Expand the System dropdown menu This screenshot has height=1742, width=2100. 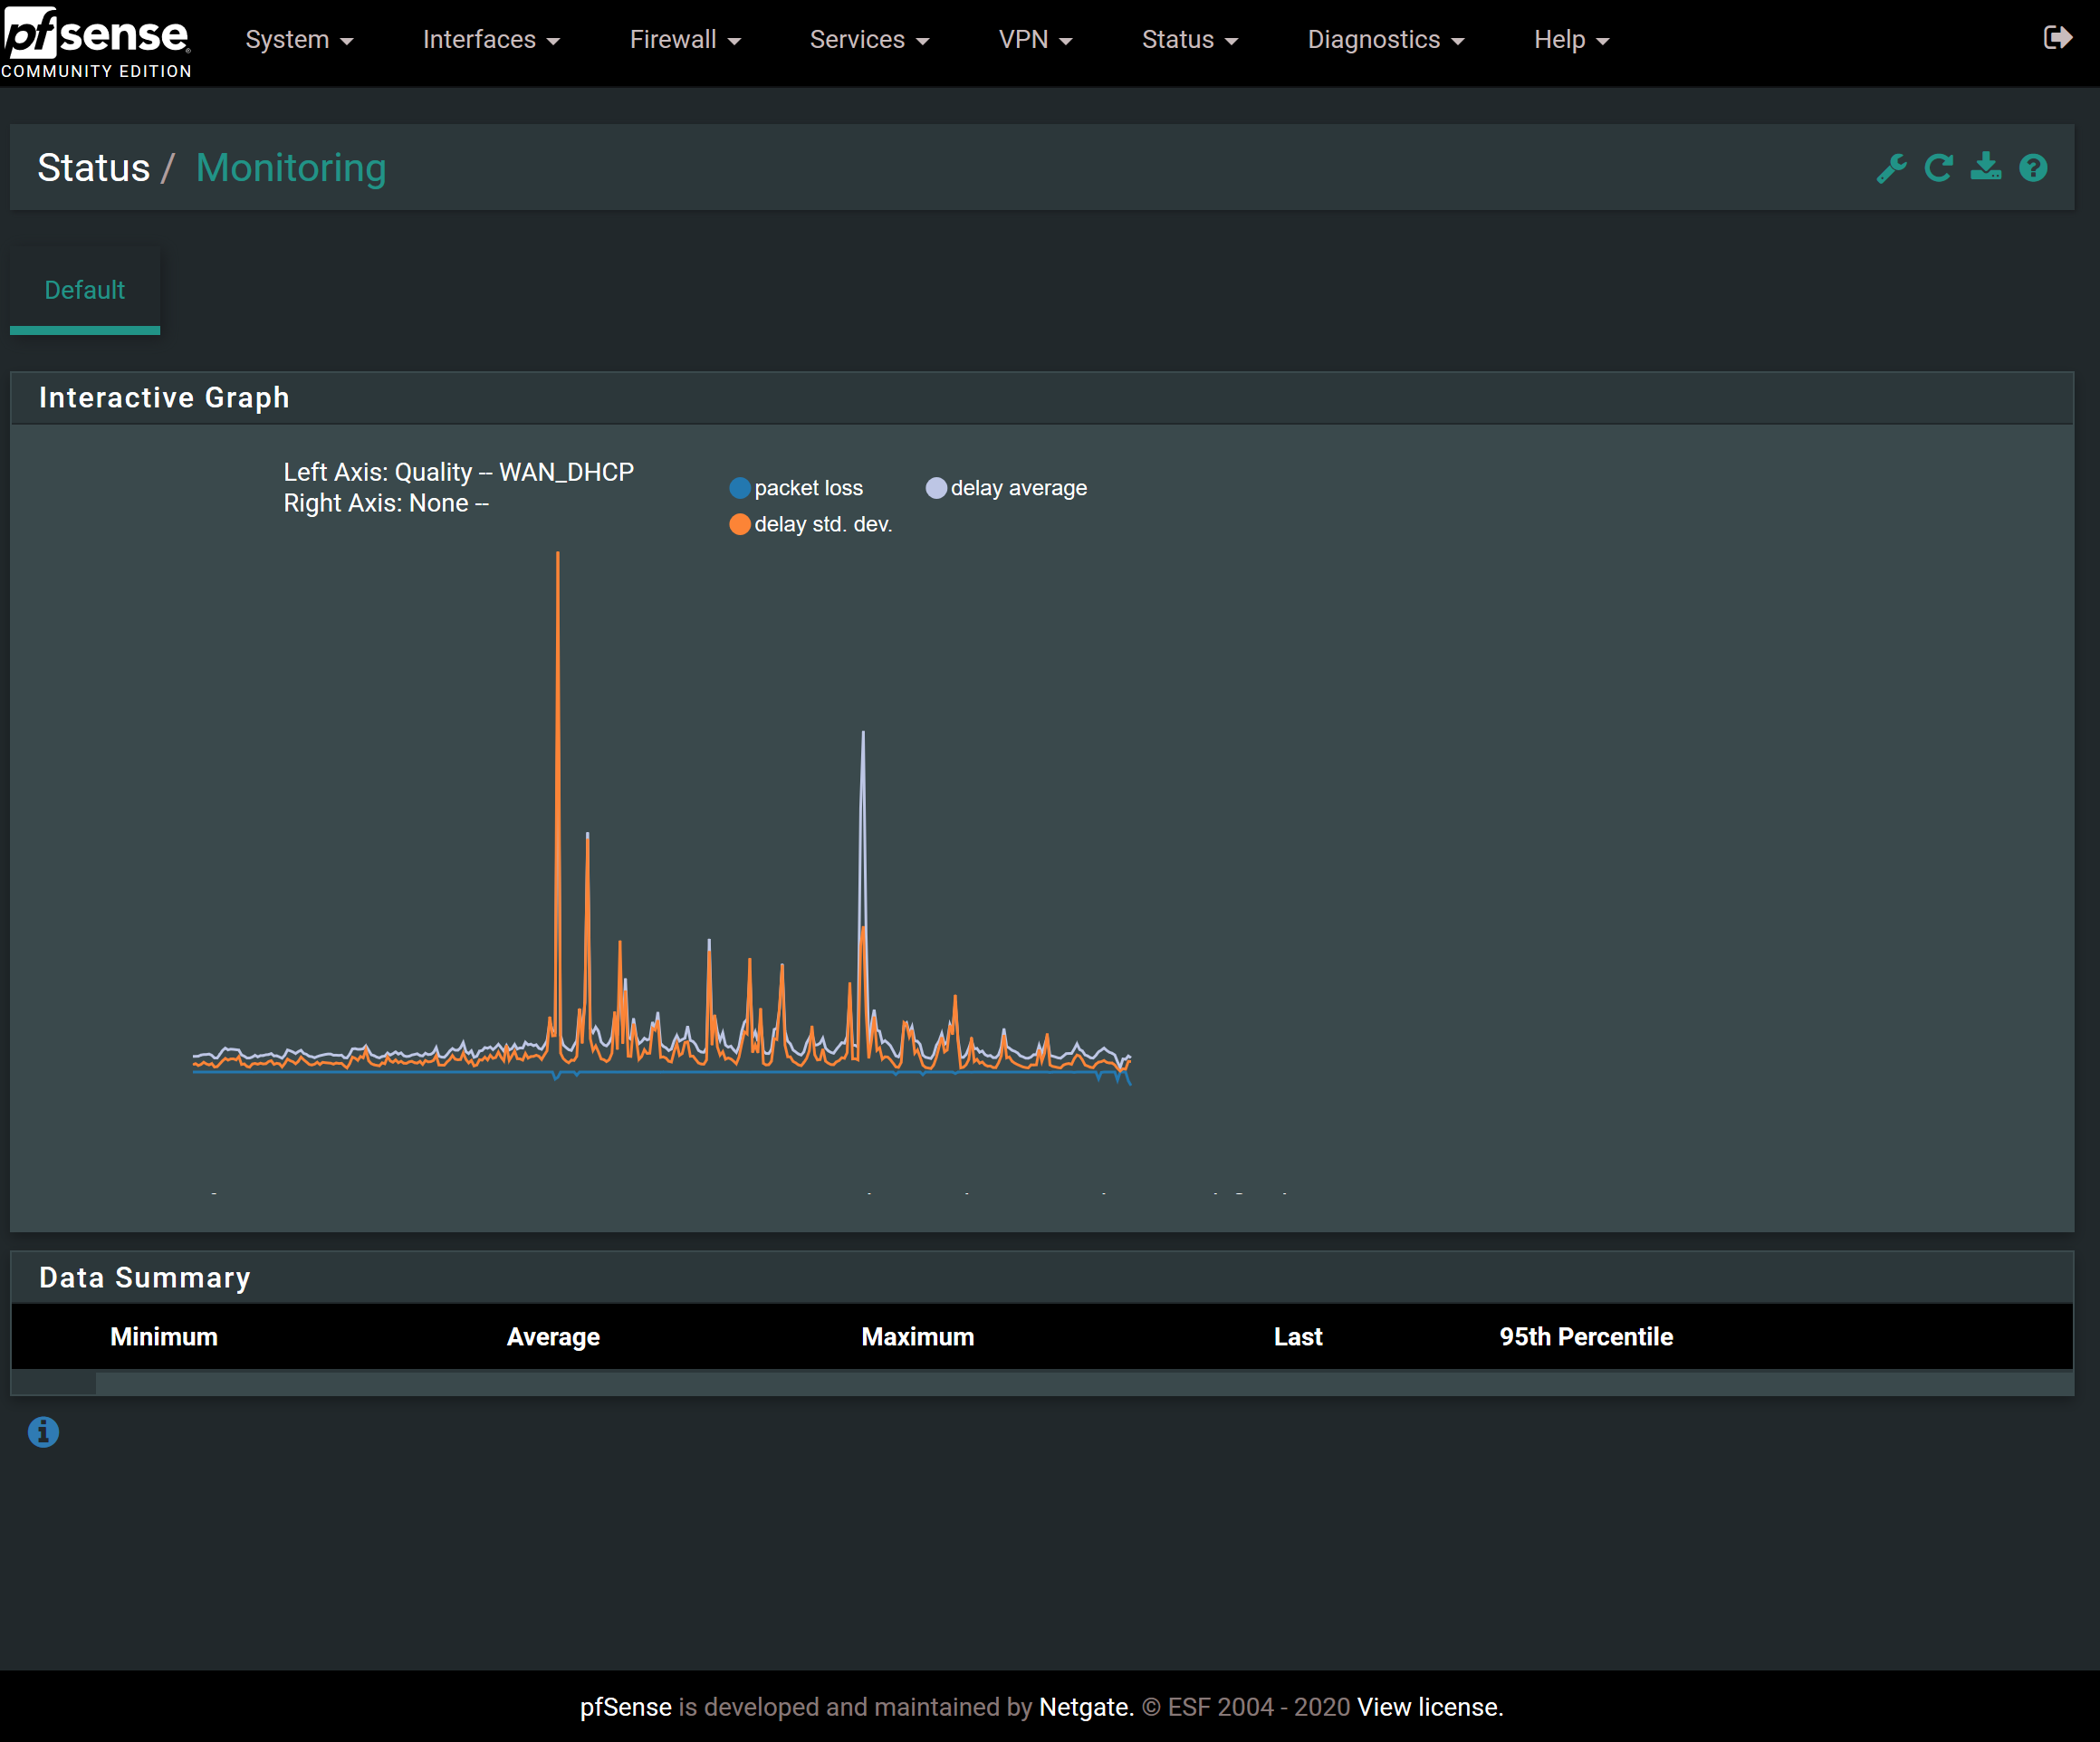click(x=299, y=40)
